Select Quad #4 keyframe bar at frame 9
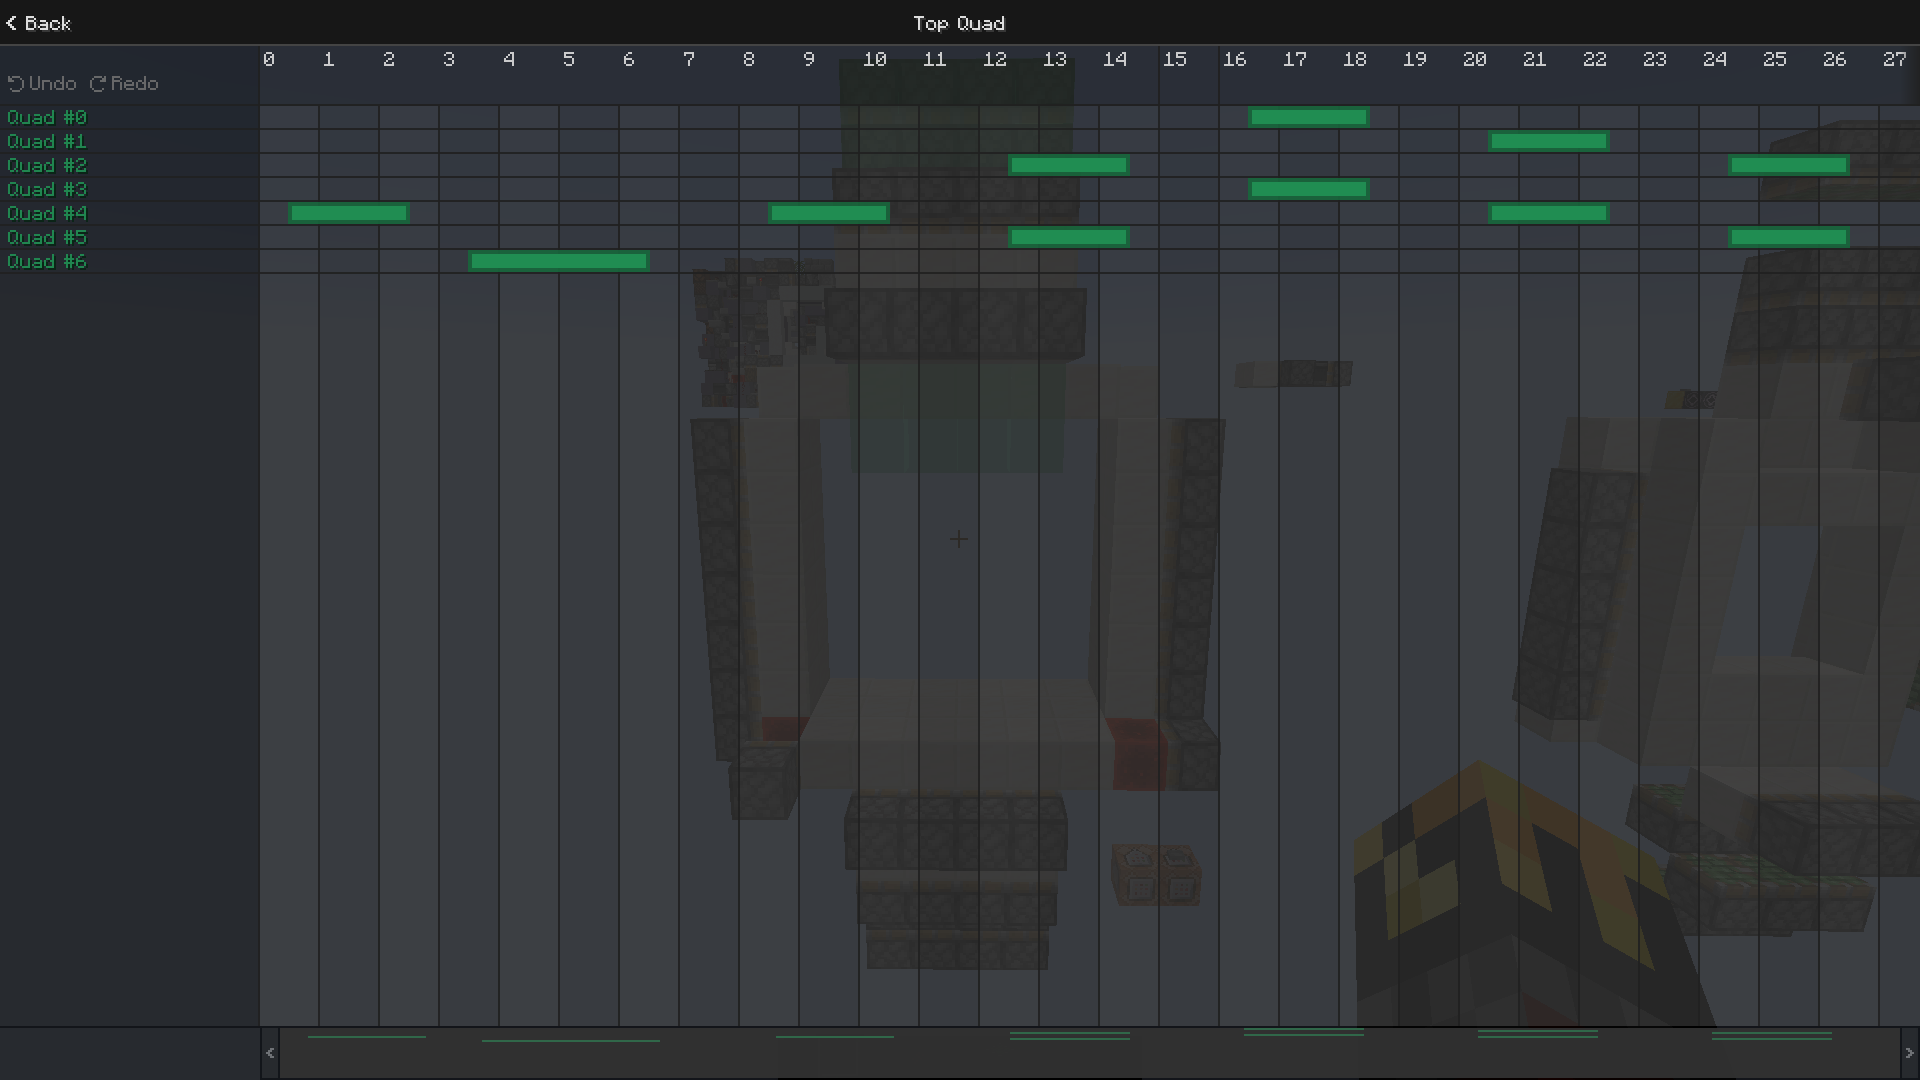The image size is (1920, 1080). [829, 213]
